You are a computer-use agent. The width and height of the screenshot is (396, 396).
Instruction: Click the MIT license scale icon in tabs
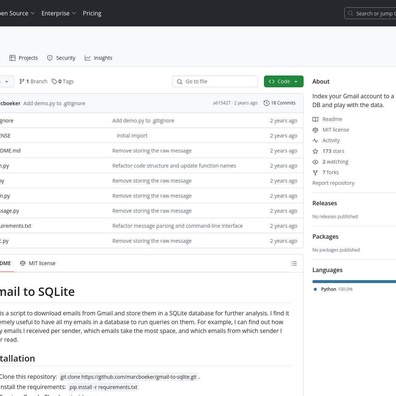[x=23, y=263]
